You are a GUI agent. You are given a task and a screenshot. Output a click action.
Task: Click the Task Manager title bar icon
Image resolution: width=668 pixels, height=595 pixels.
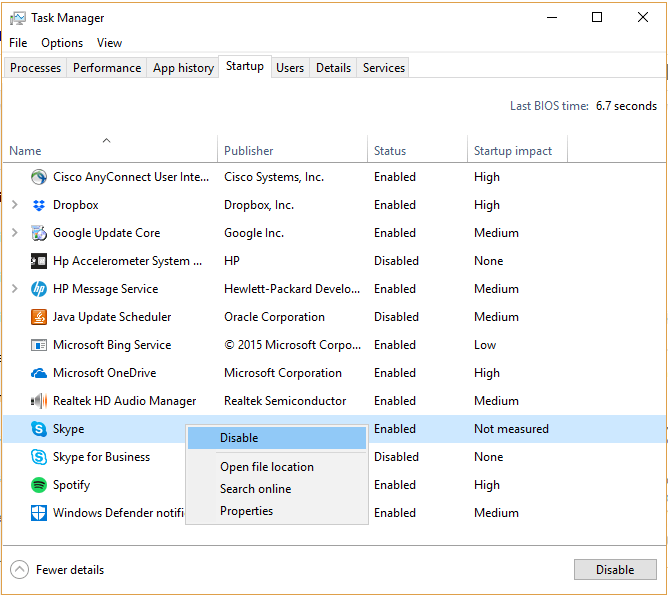point(17,18)
